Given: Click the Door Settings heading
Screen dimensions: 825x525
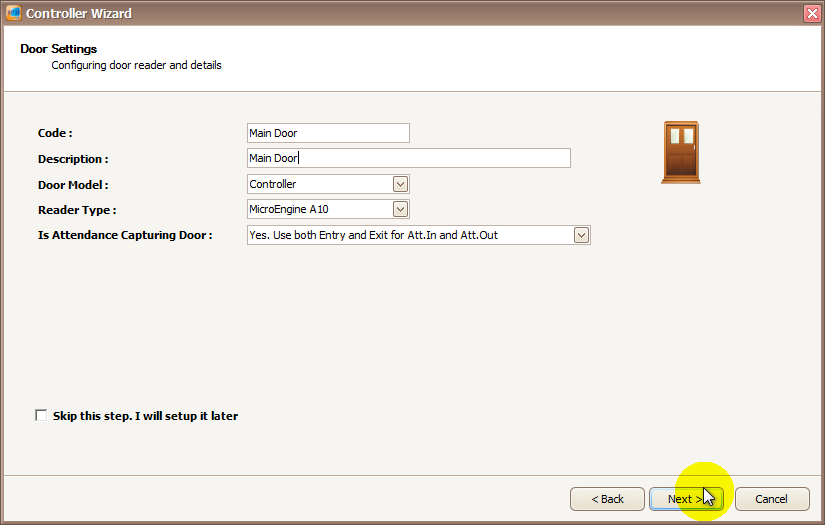Looking at the screenshot, I should coord(58,49).
